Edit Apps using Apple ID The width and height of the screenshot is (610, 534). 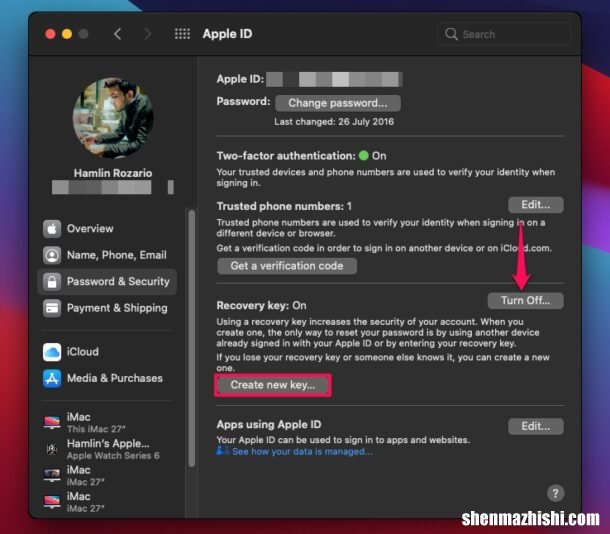click(535, 426)
